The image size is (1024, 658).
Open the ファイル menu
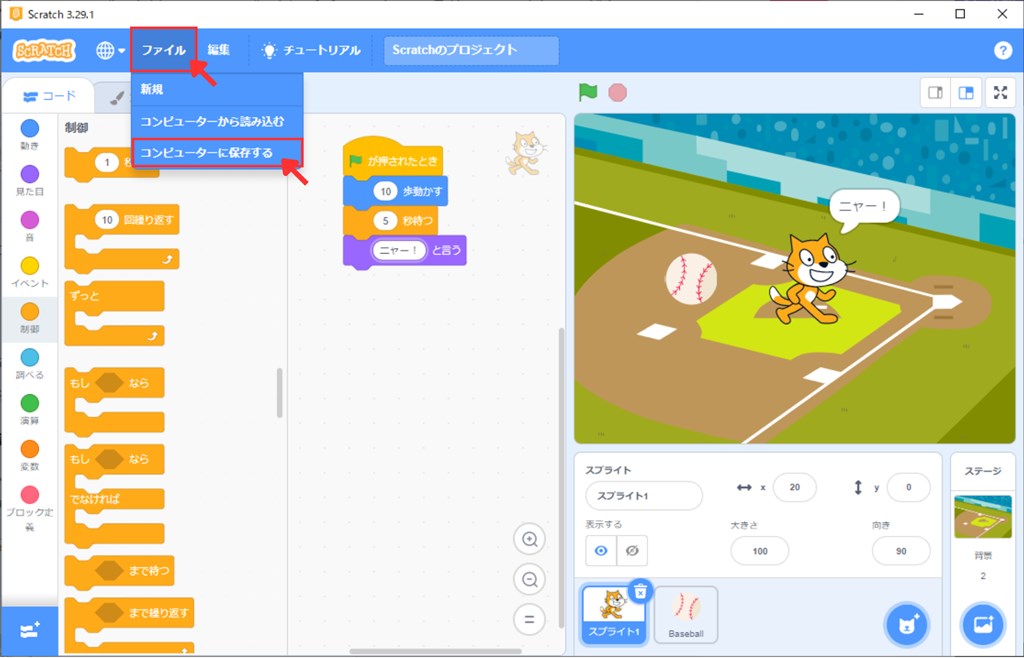tap(163, 50)
